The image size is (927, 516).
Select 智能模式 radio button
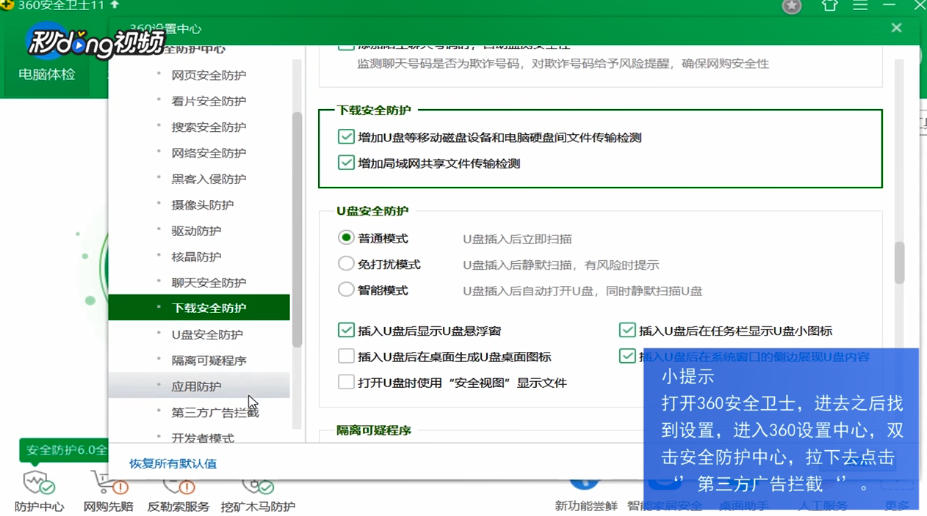click(346, 290)
